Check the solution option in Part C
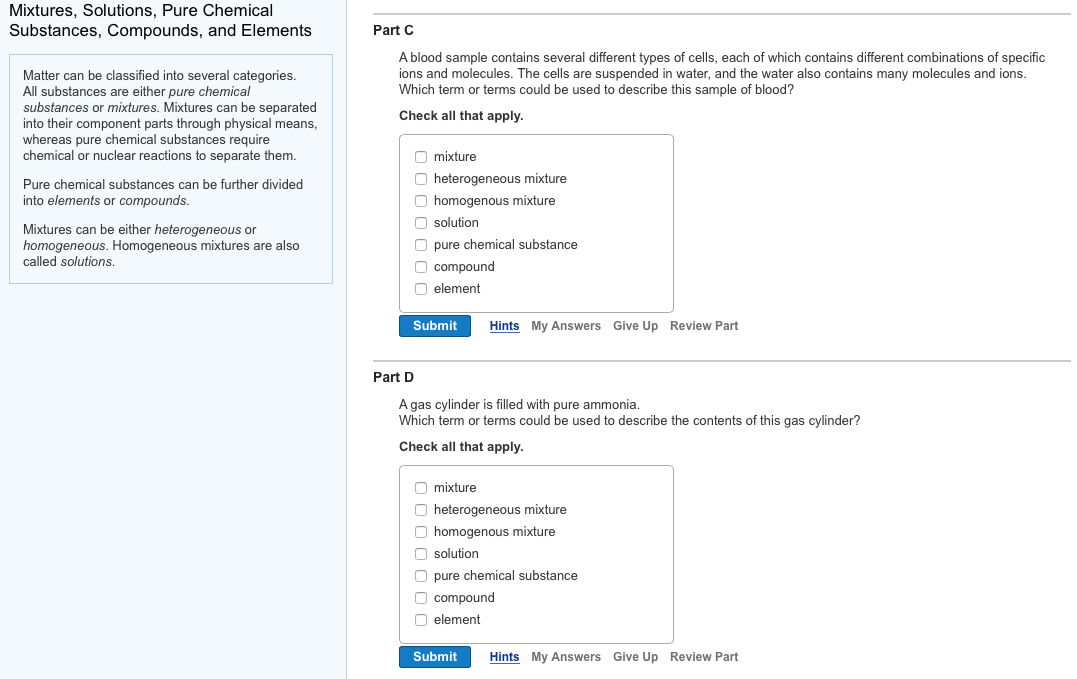 (421, 222)
